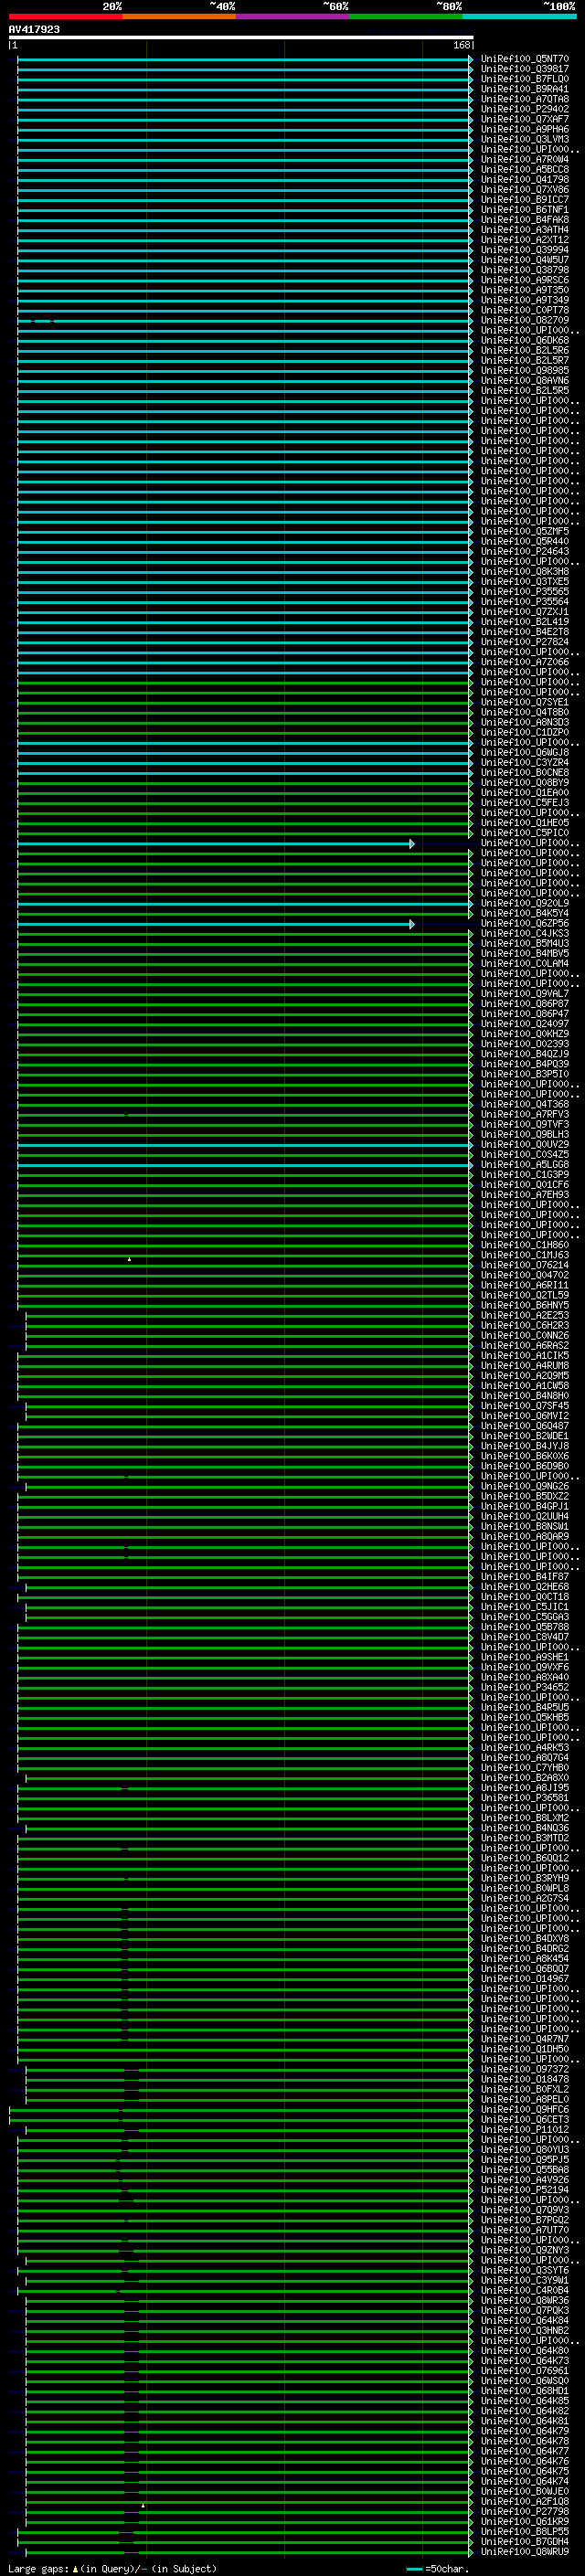Select hit UniRef100_C1H860
585x2576 pixels.
525,1244
